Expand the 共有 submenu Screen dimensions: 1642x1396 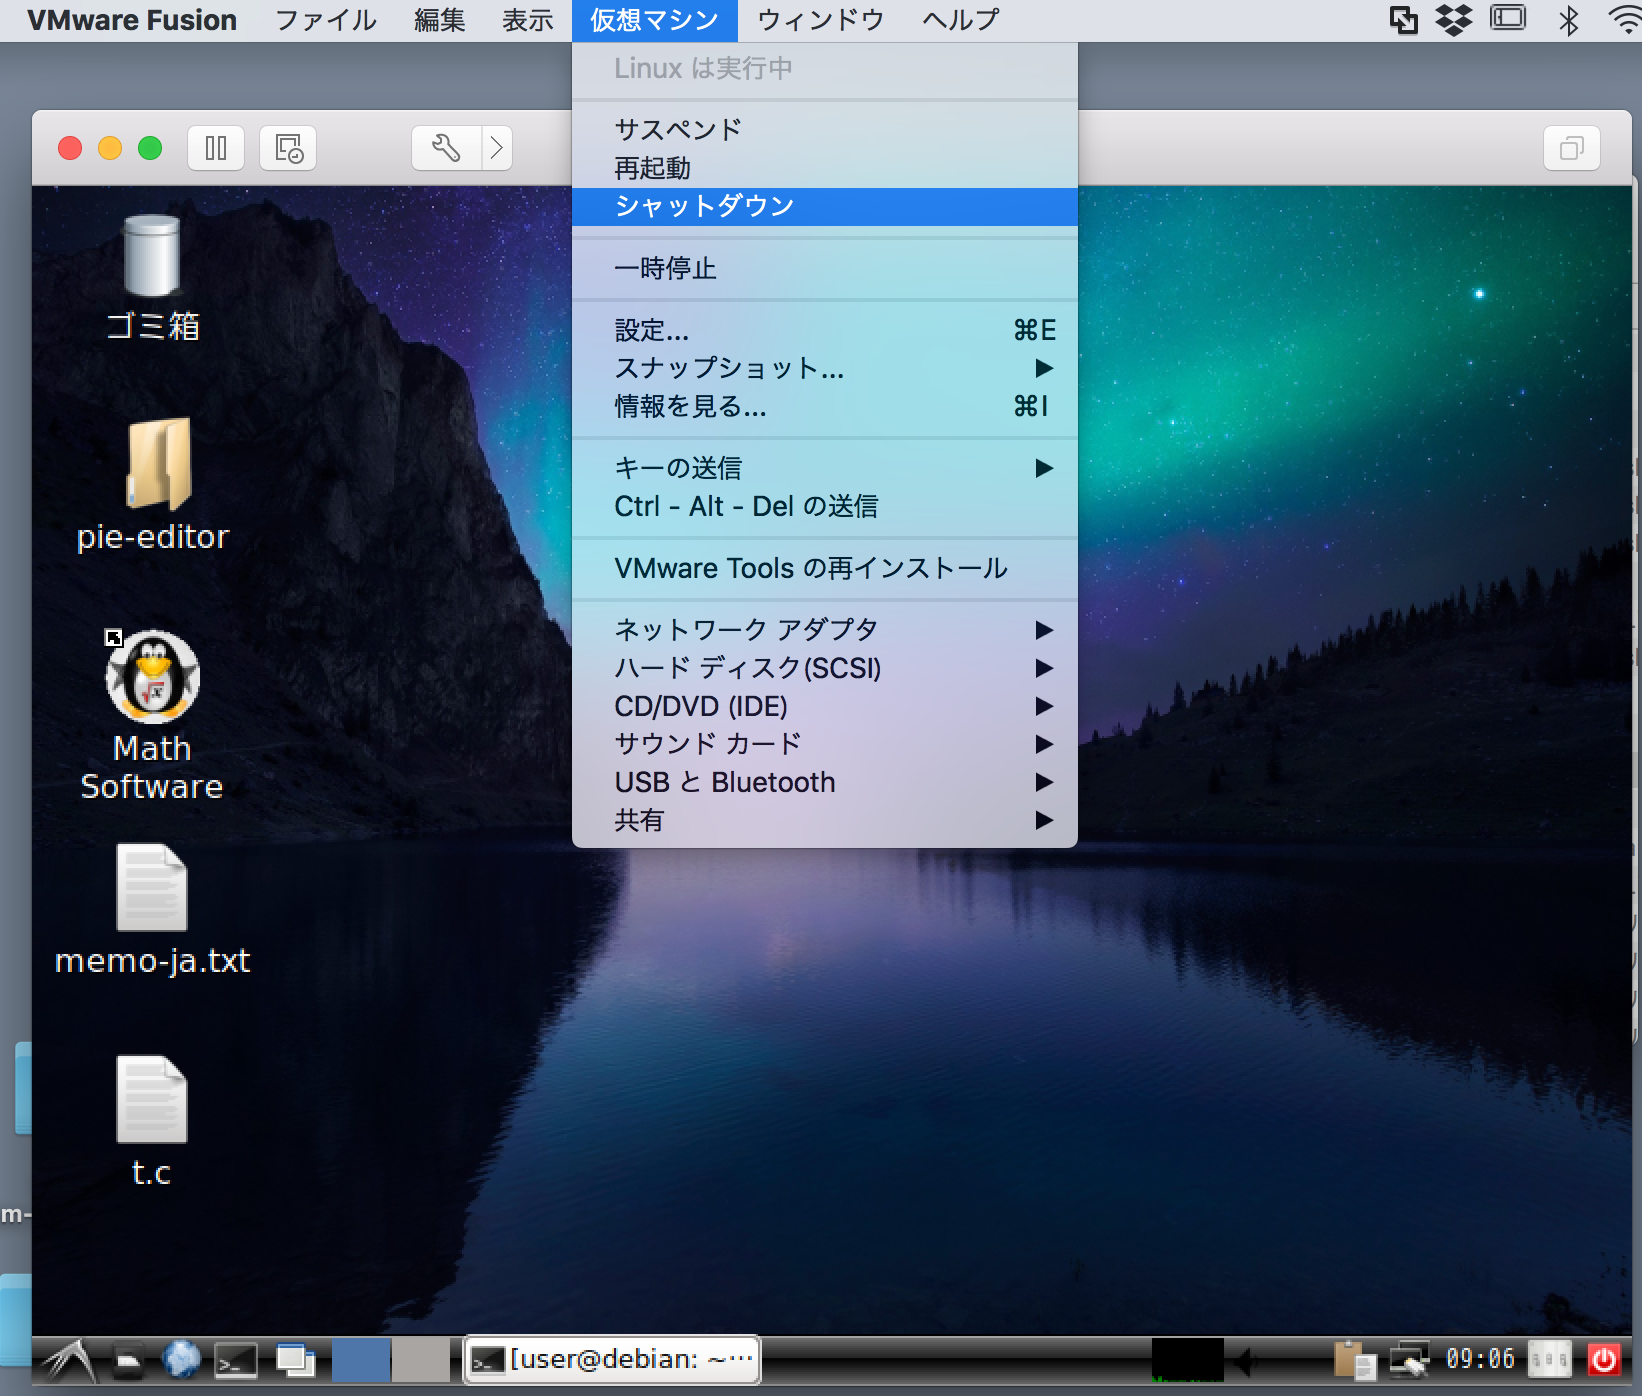point(825,820)
